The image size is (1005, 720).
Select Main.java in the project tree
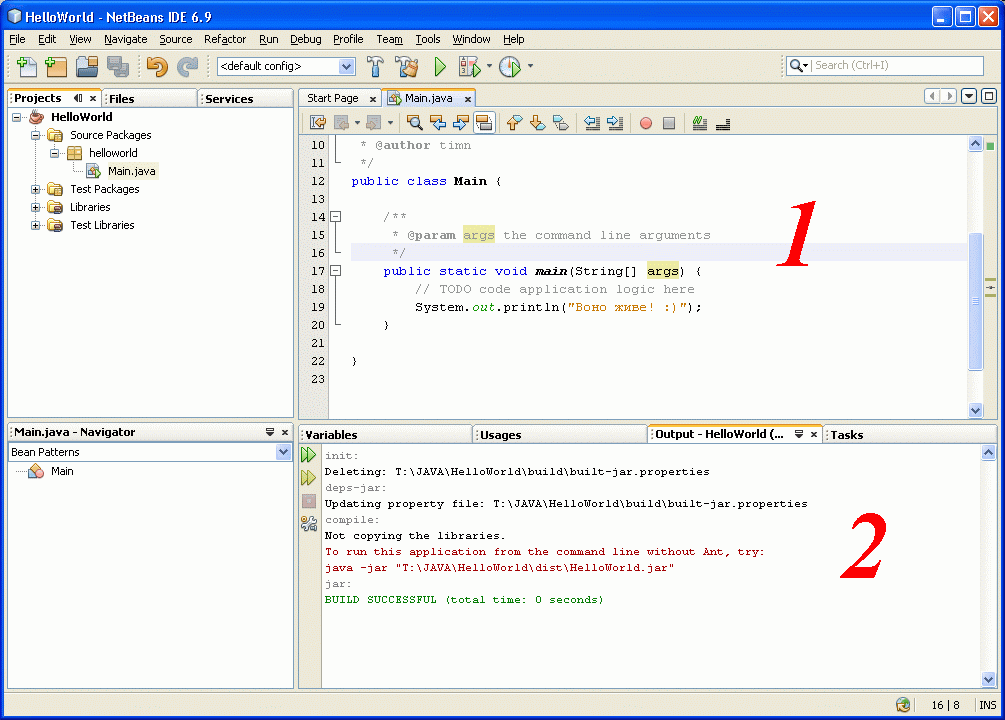pyautogui.click(x=131, y=171)
